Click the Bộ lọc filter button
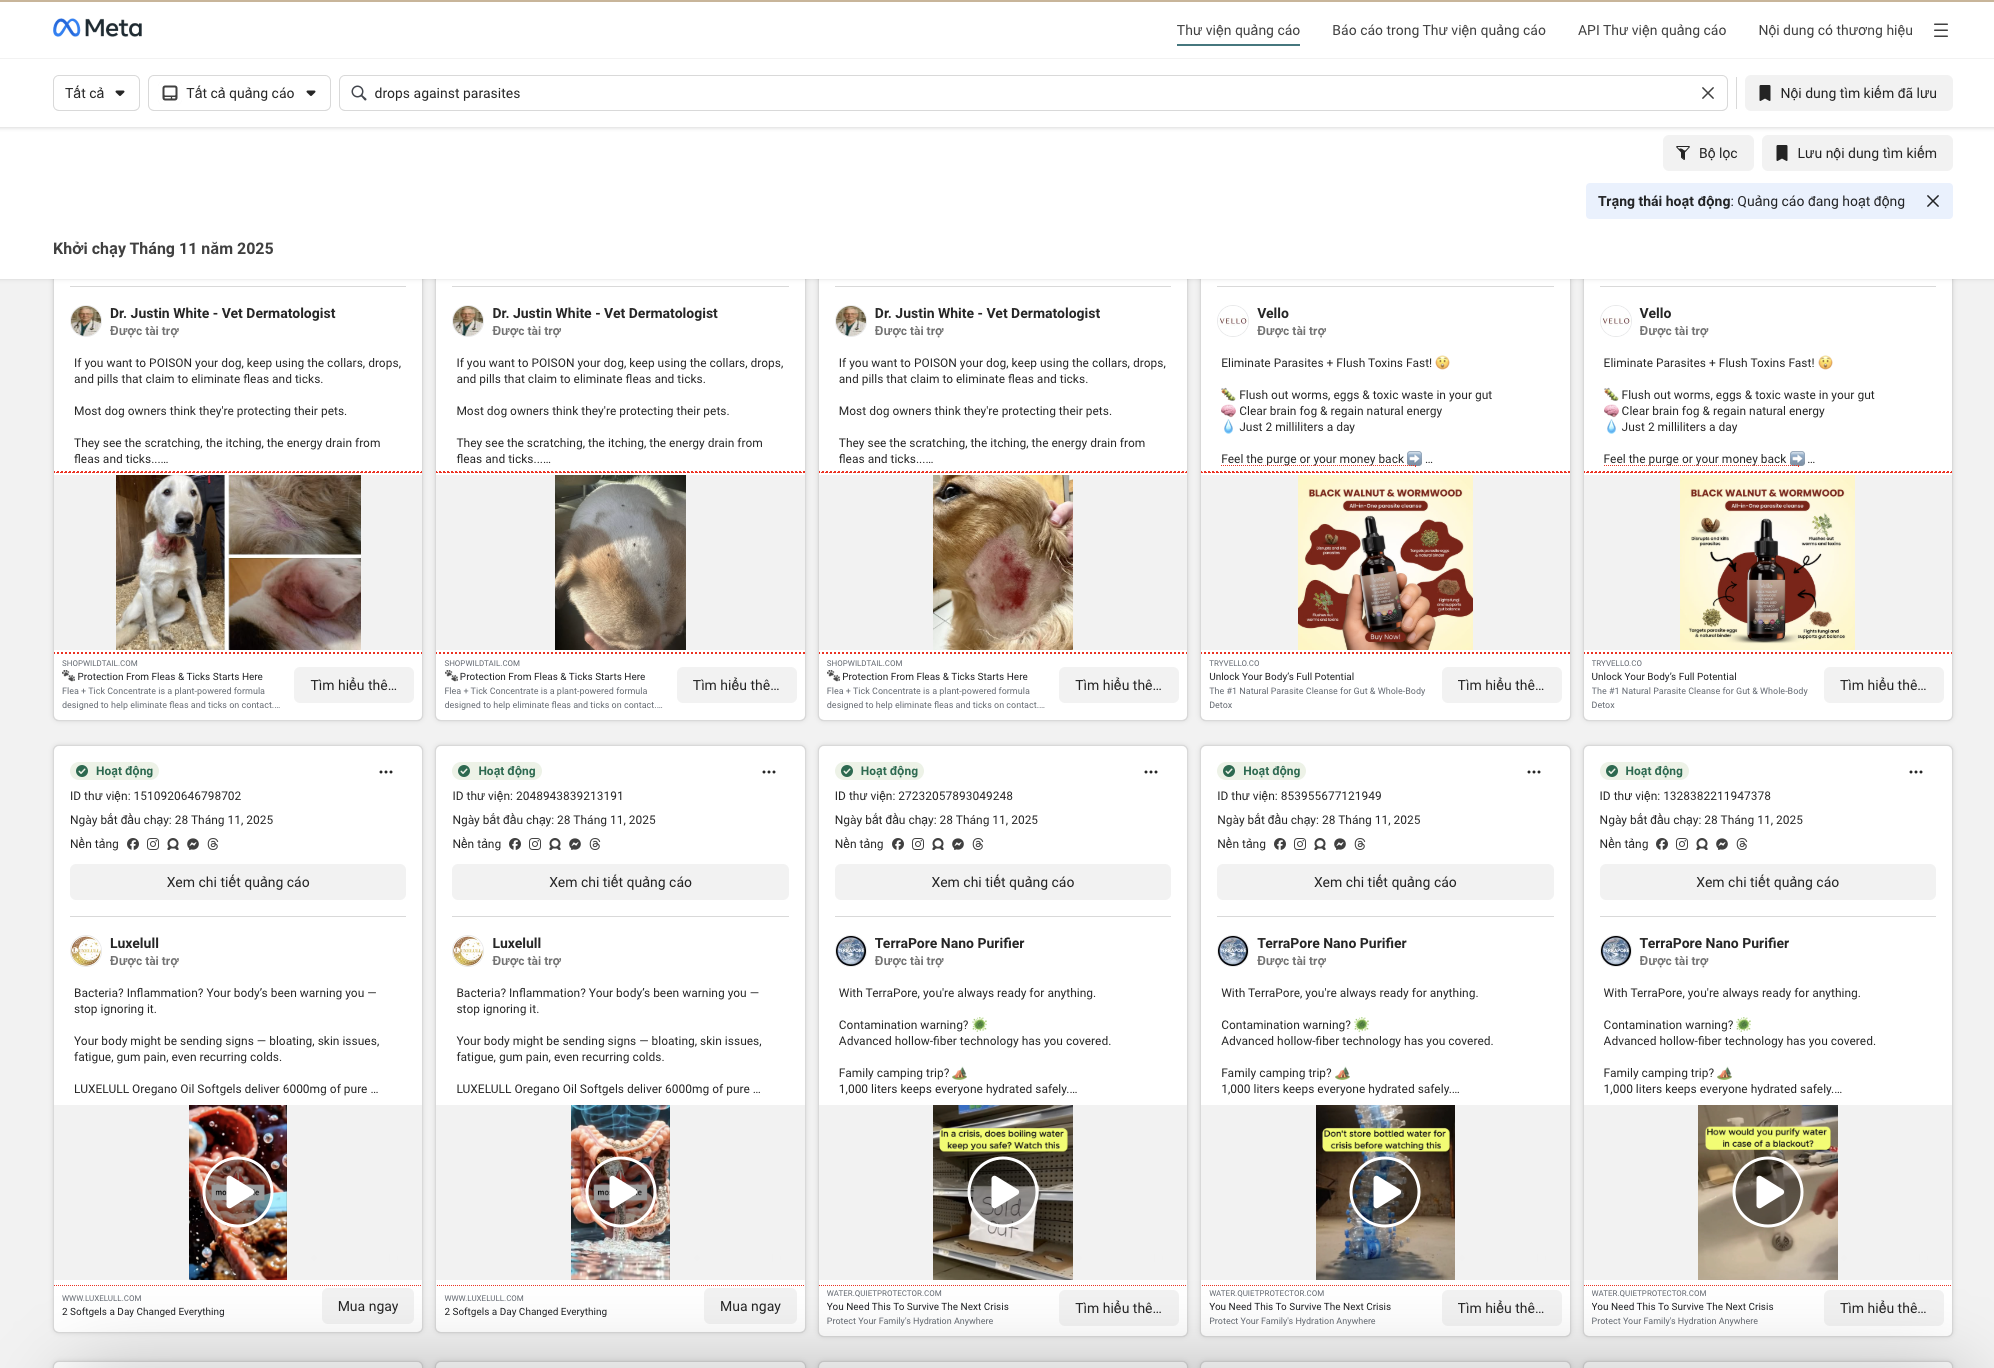The width and height of the screenshot is (1994, 1368). point(1707,153)
